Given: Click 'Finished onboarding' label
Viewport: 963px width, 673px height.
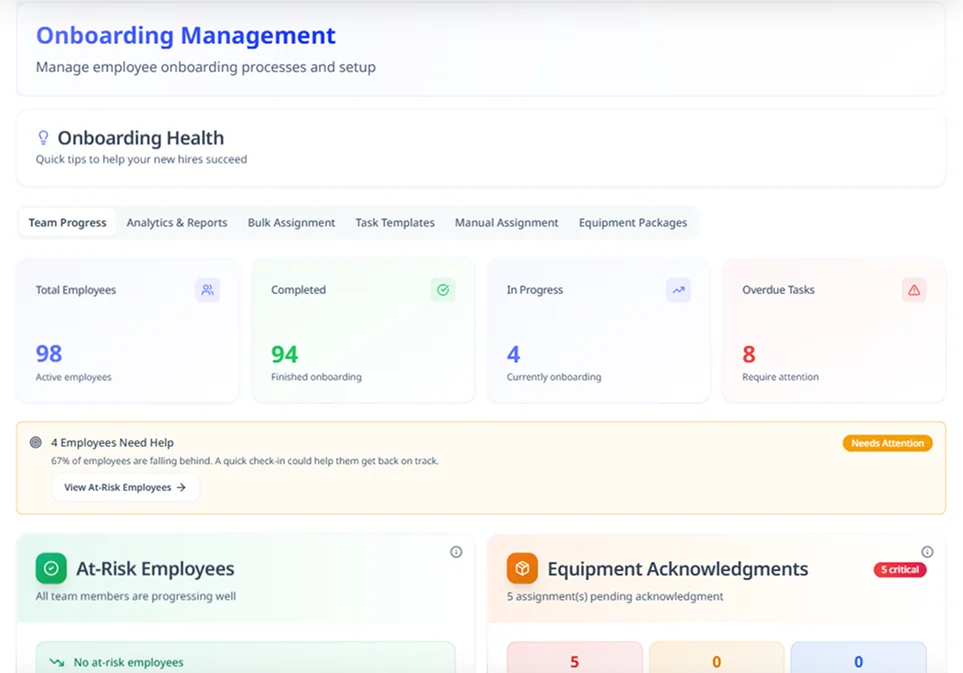Looking at the screenshot, I should tap(316, 377).
